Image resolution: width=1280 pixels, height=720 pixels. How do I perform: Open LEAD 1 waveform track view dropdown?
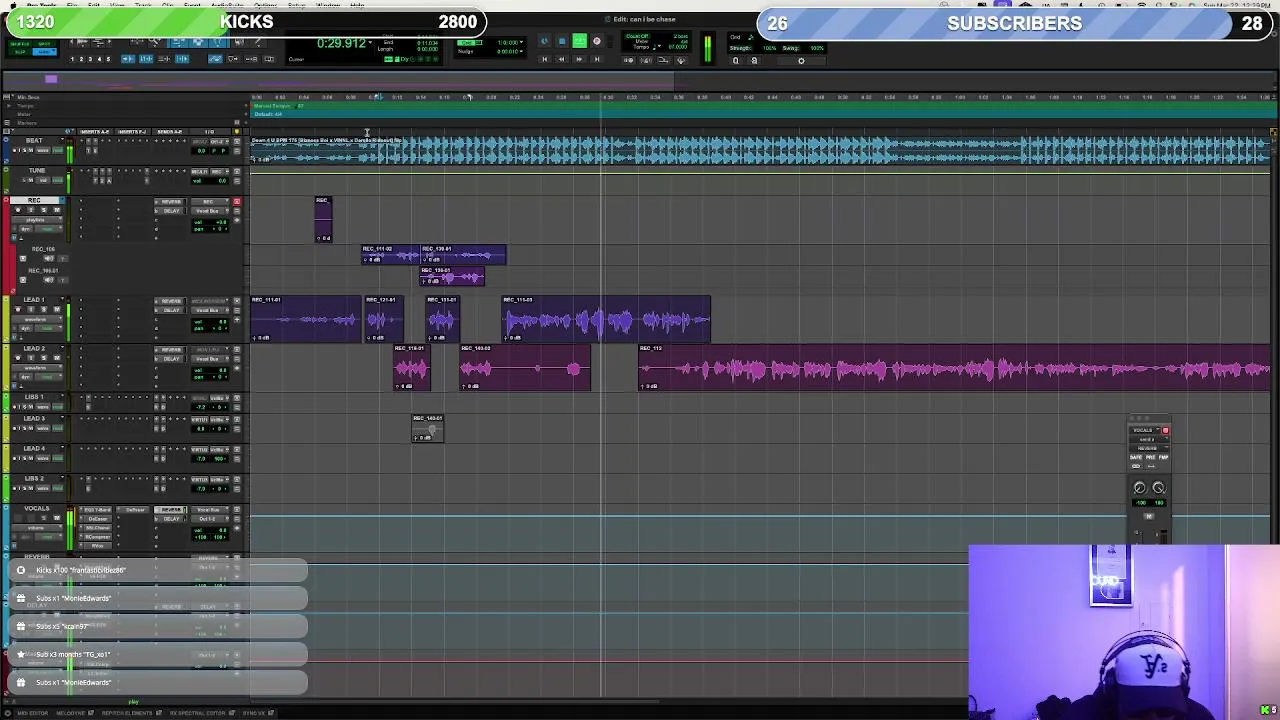37,320
